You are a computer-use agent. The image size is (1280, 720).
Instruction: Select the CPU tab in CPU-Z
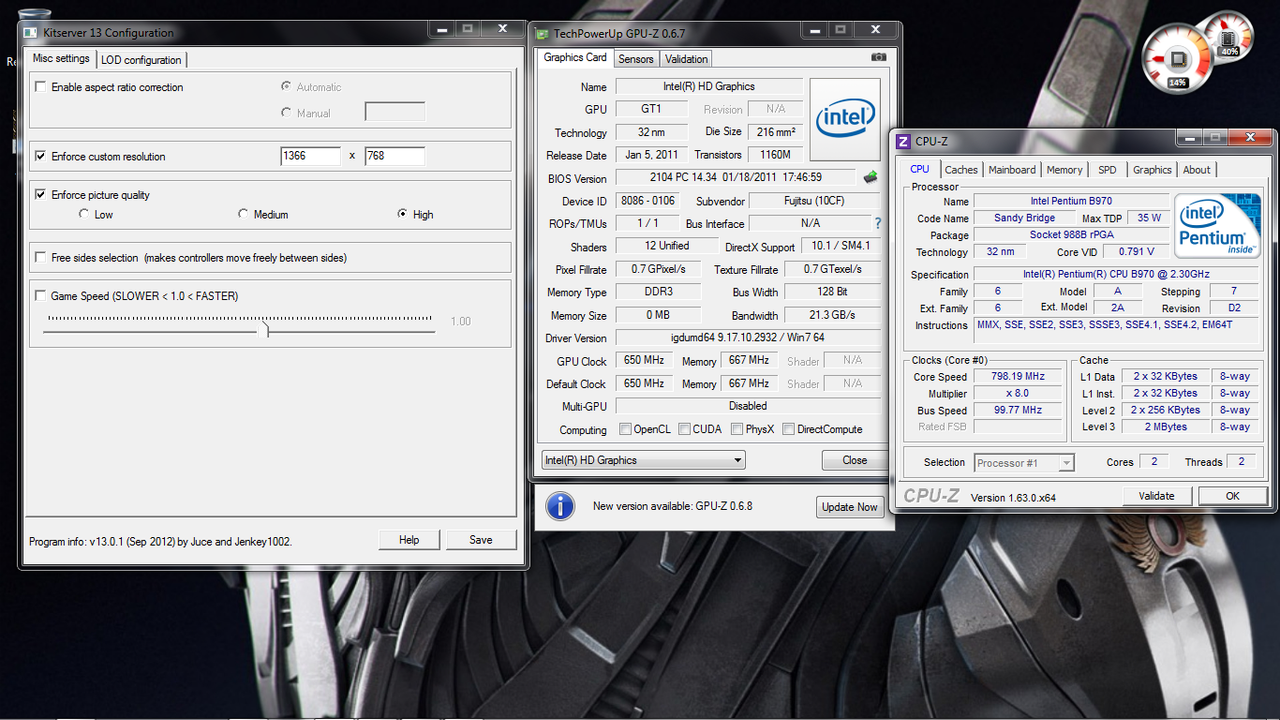(920, 169)
